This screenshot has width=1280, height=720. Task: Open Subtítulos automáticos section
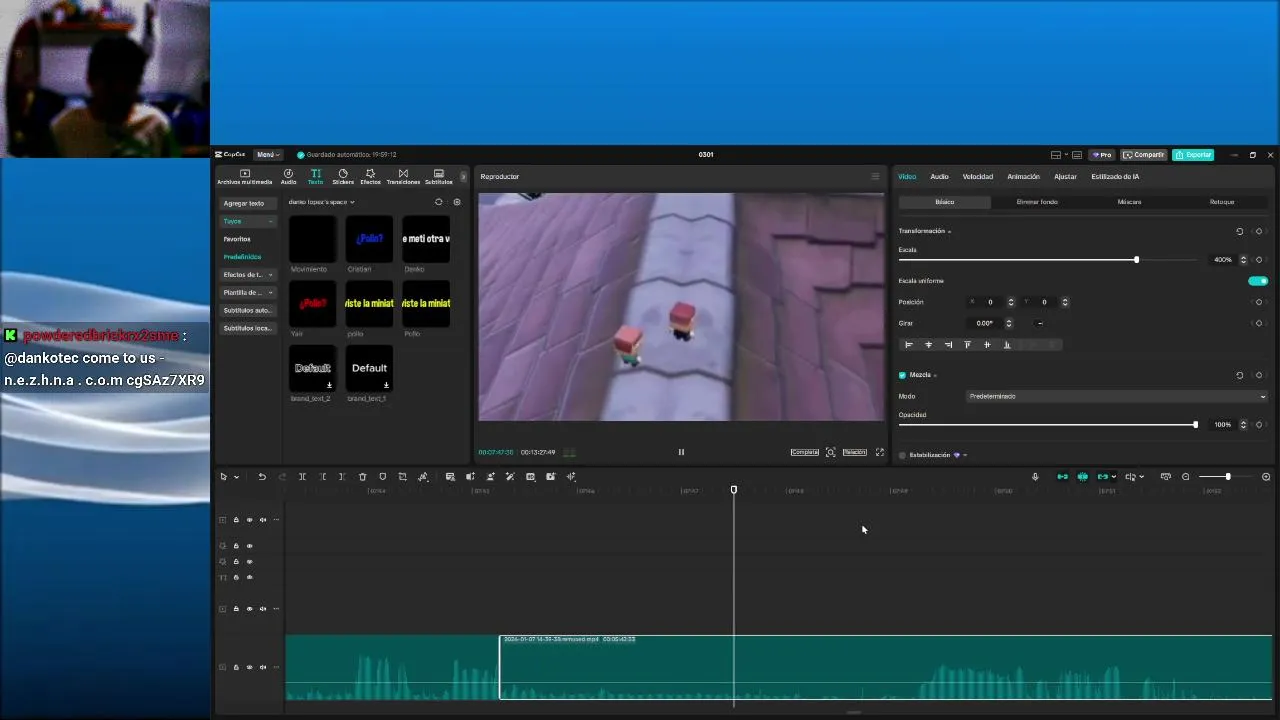tap(247, 311)
